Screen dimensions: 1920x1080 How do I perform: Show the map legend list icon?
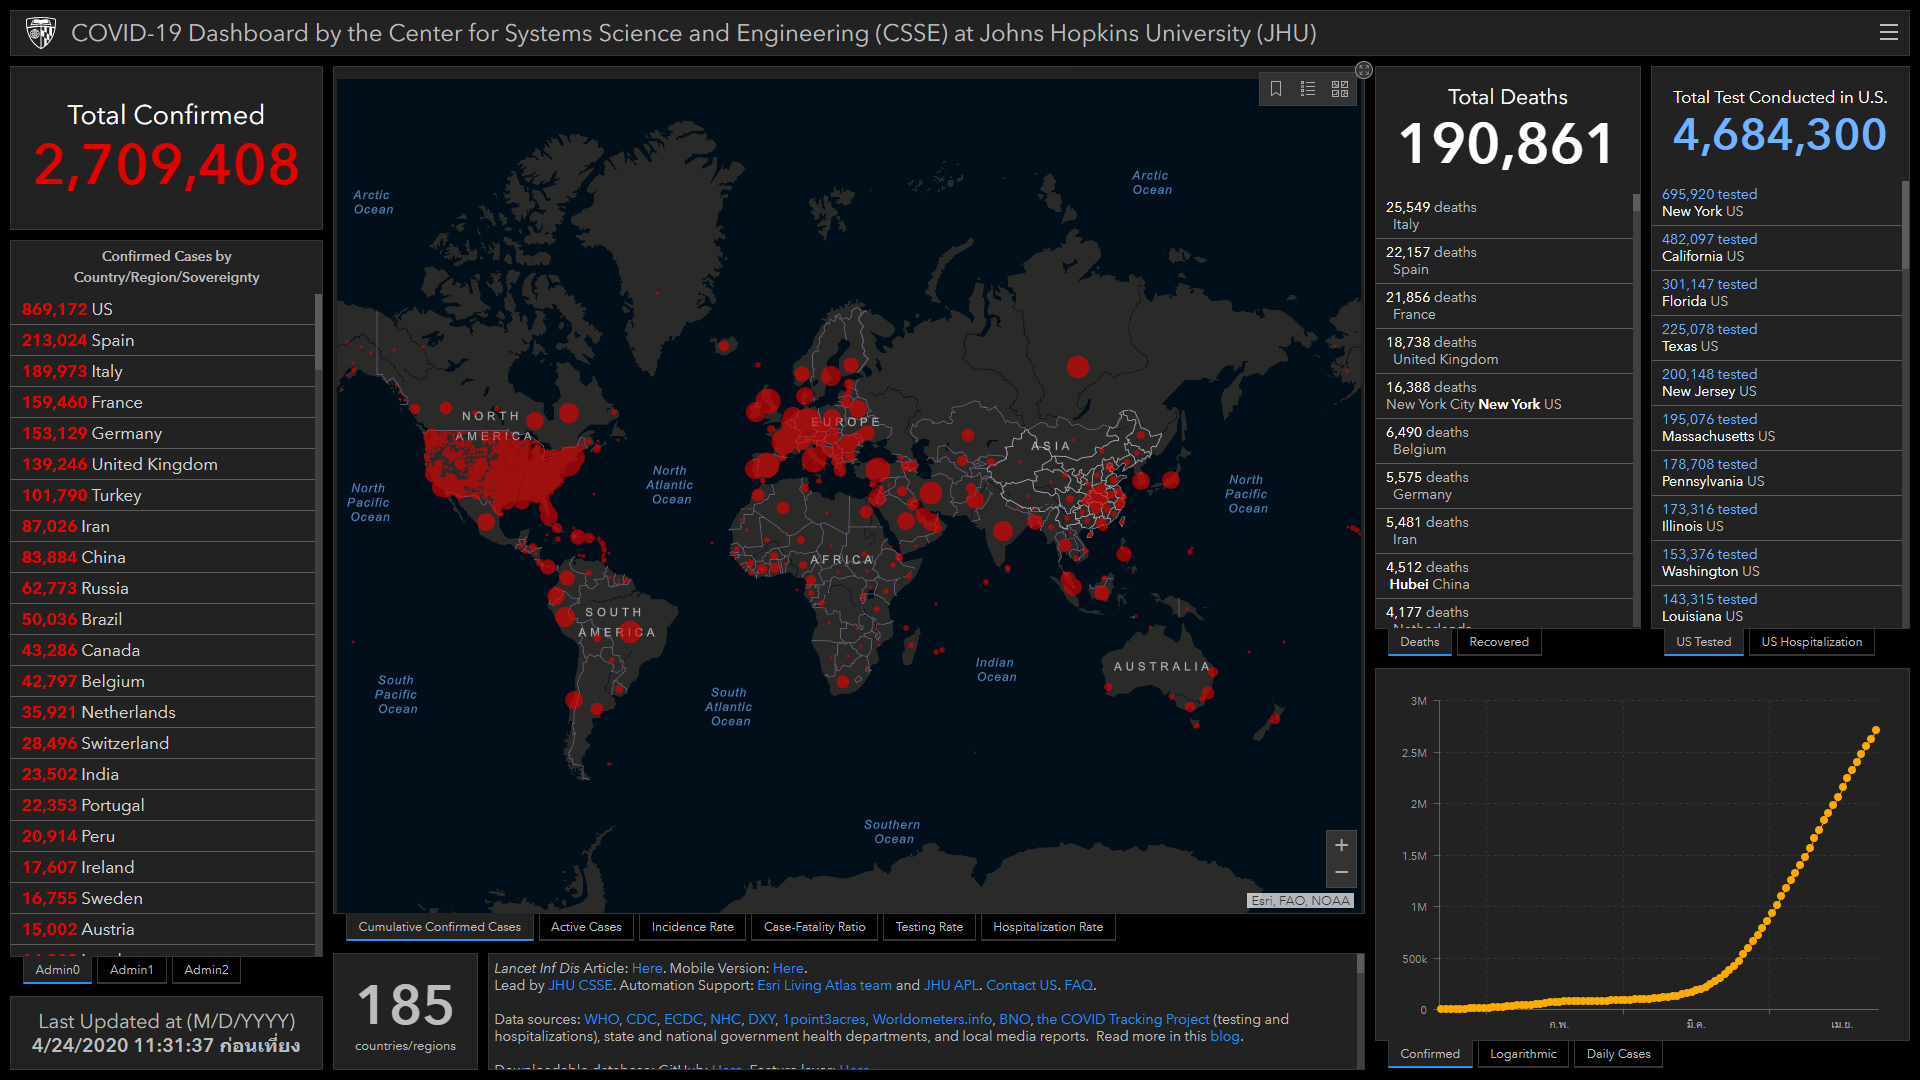click(x=1308, y=89)
